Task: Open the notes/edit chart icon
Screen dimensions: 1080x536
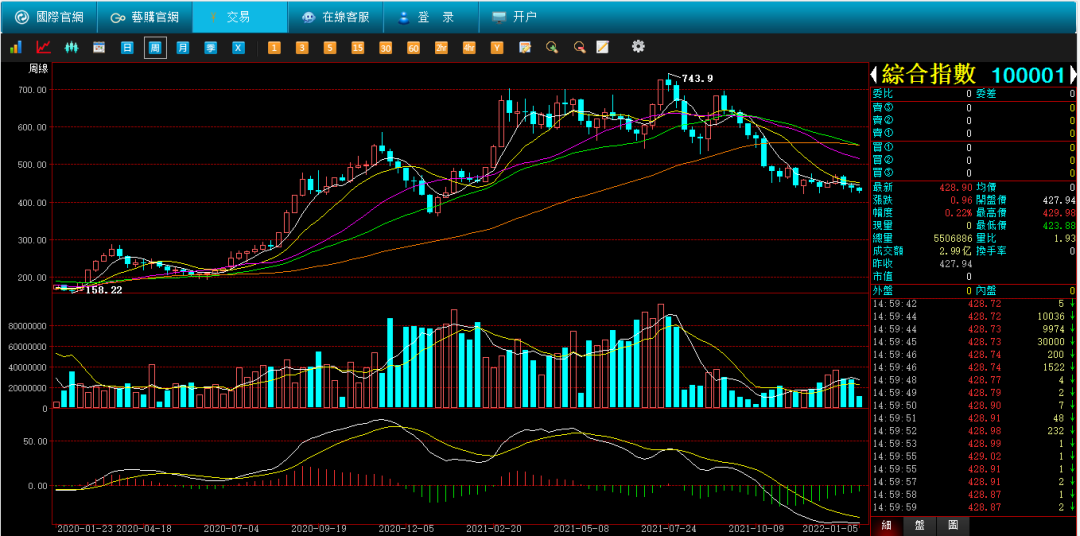Action: point(525,48)
